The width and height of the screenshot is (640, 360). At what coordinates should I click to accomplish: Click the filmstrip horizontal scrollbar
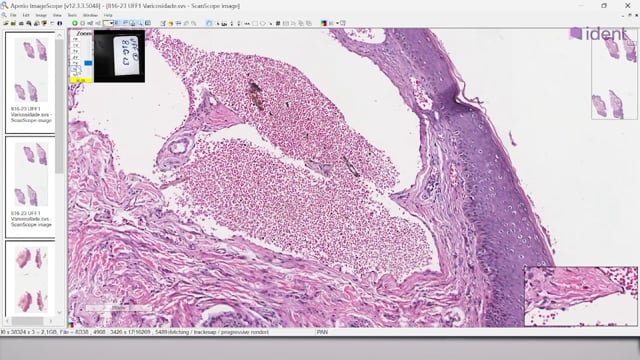coord(28,321)
